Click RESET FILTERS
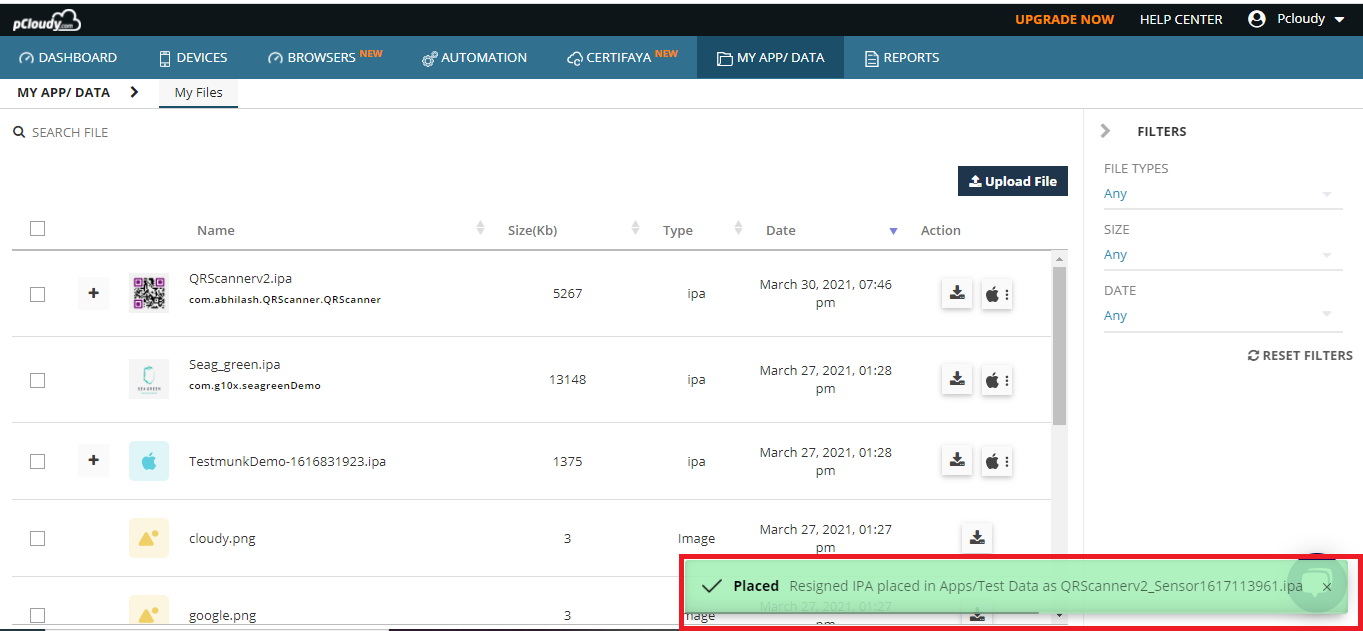This screenshot has height=631, width=1363. (x=1300, y=355)
